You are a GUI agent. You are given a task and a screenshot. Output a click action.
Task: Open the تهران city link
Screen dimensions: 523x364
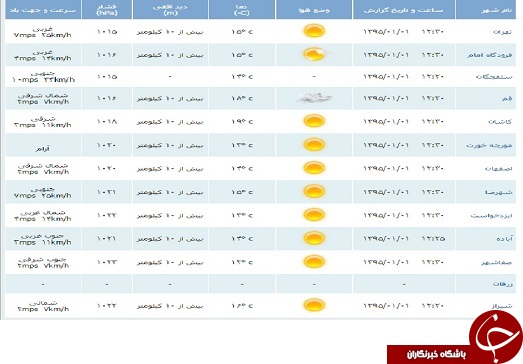tap(502, 32)
